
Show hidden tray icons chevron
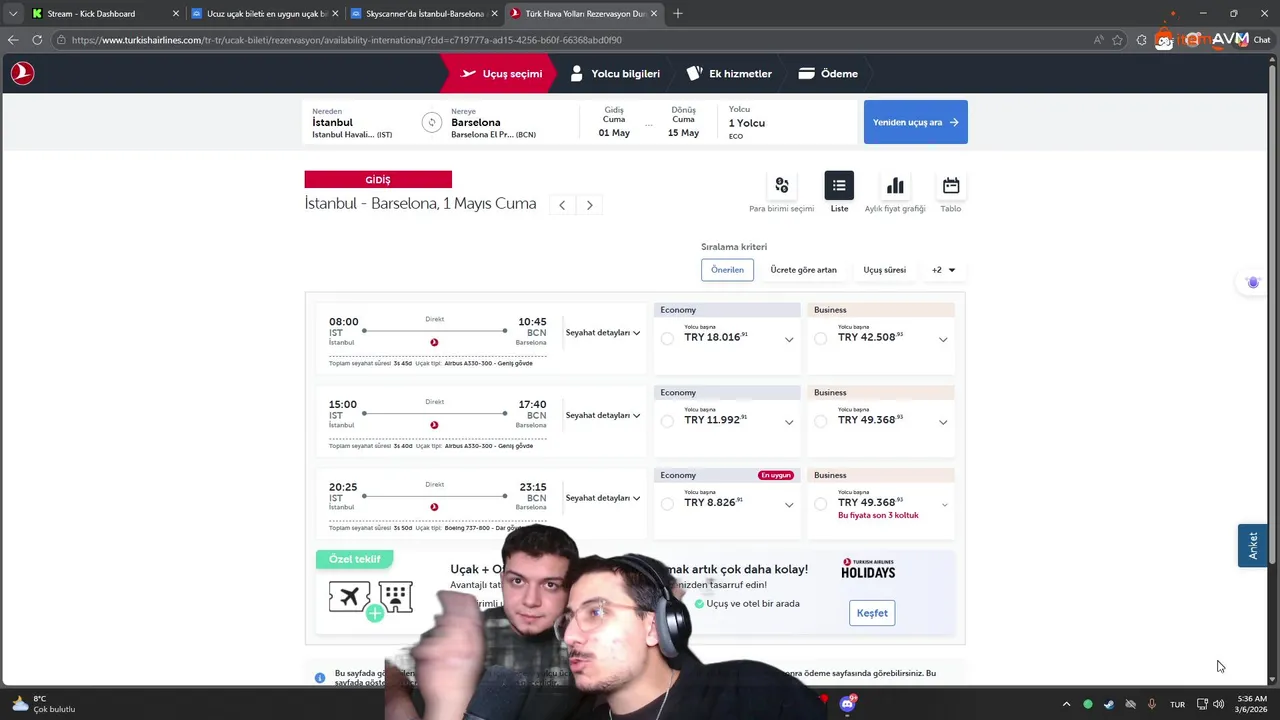click(x=1066, y=704)
